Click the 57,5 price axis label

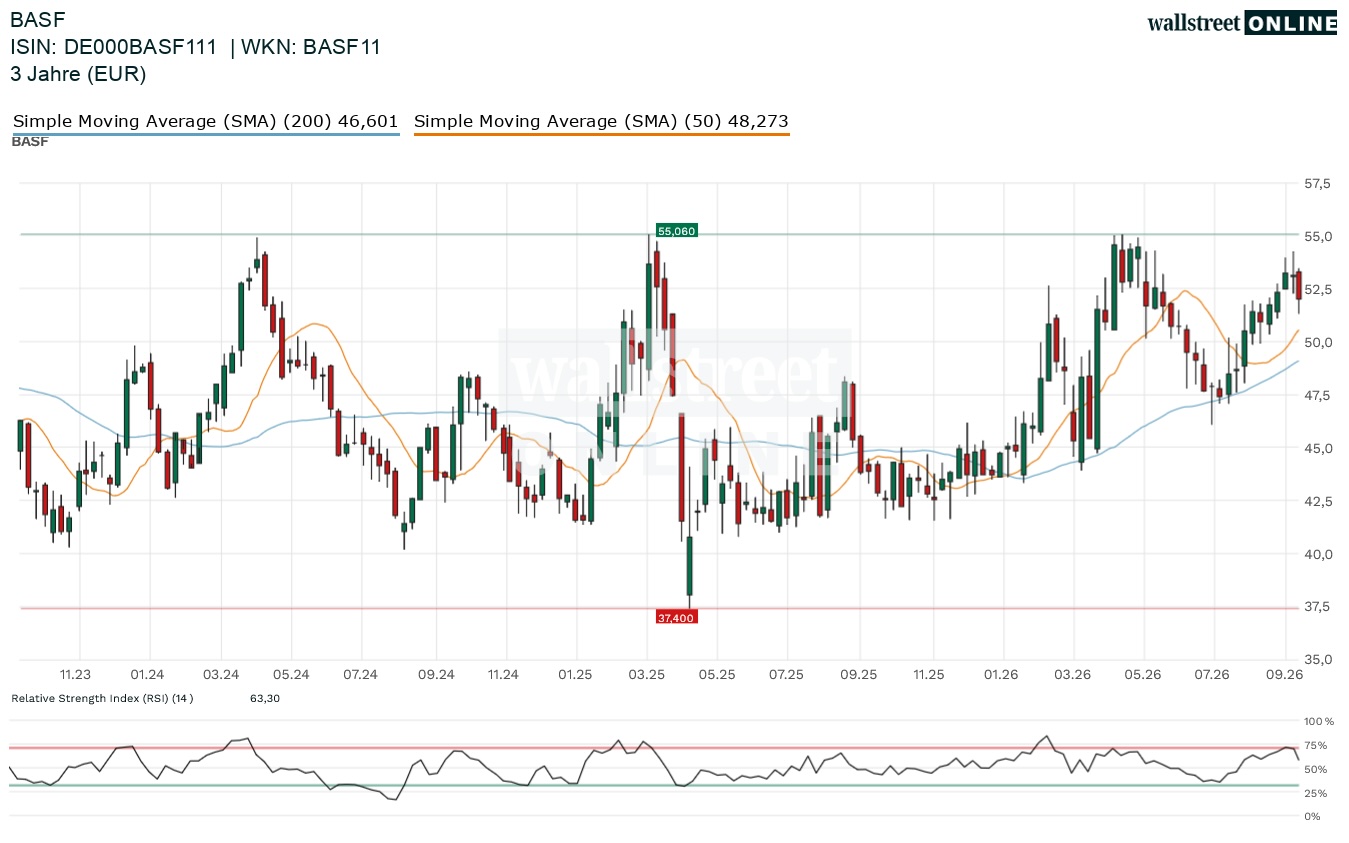[x=1317, y=184]
